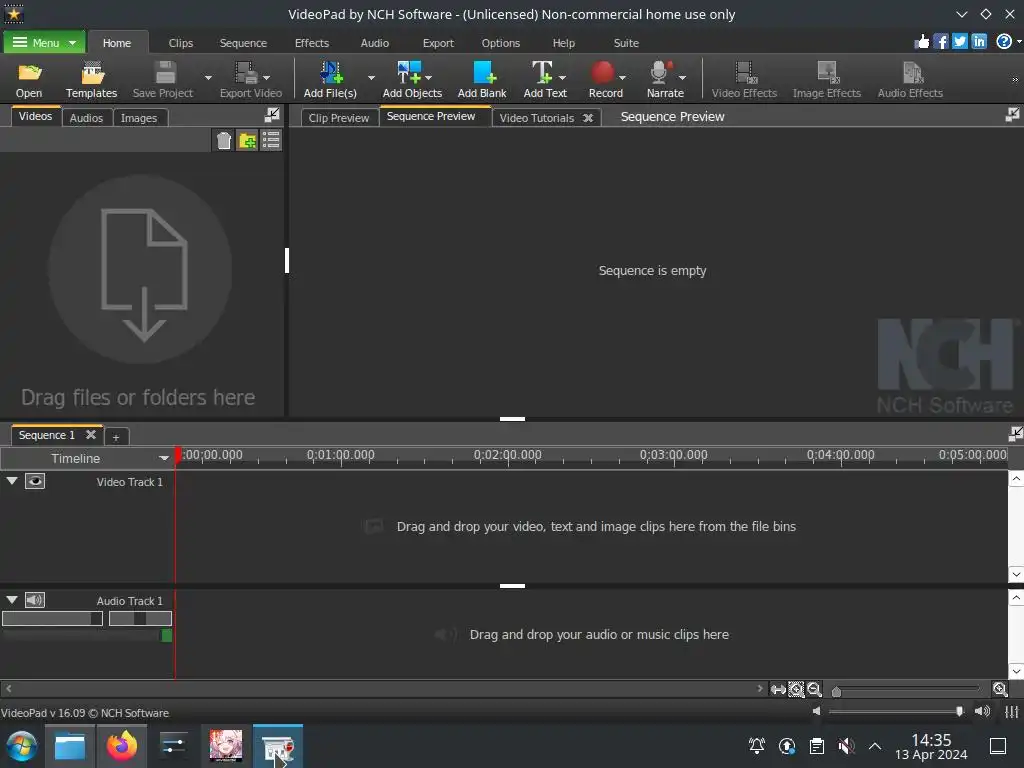Show hidden system tray icons arrow
Image resolution: width=1024 pixels, height=768 pixels.
875,746
